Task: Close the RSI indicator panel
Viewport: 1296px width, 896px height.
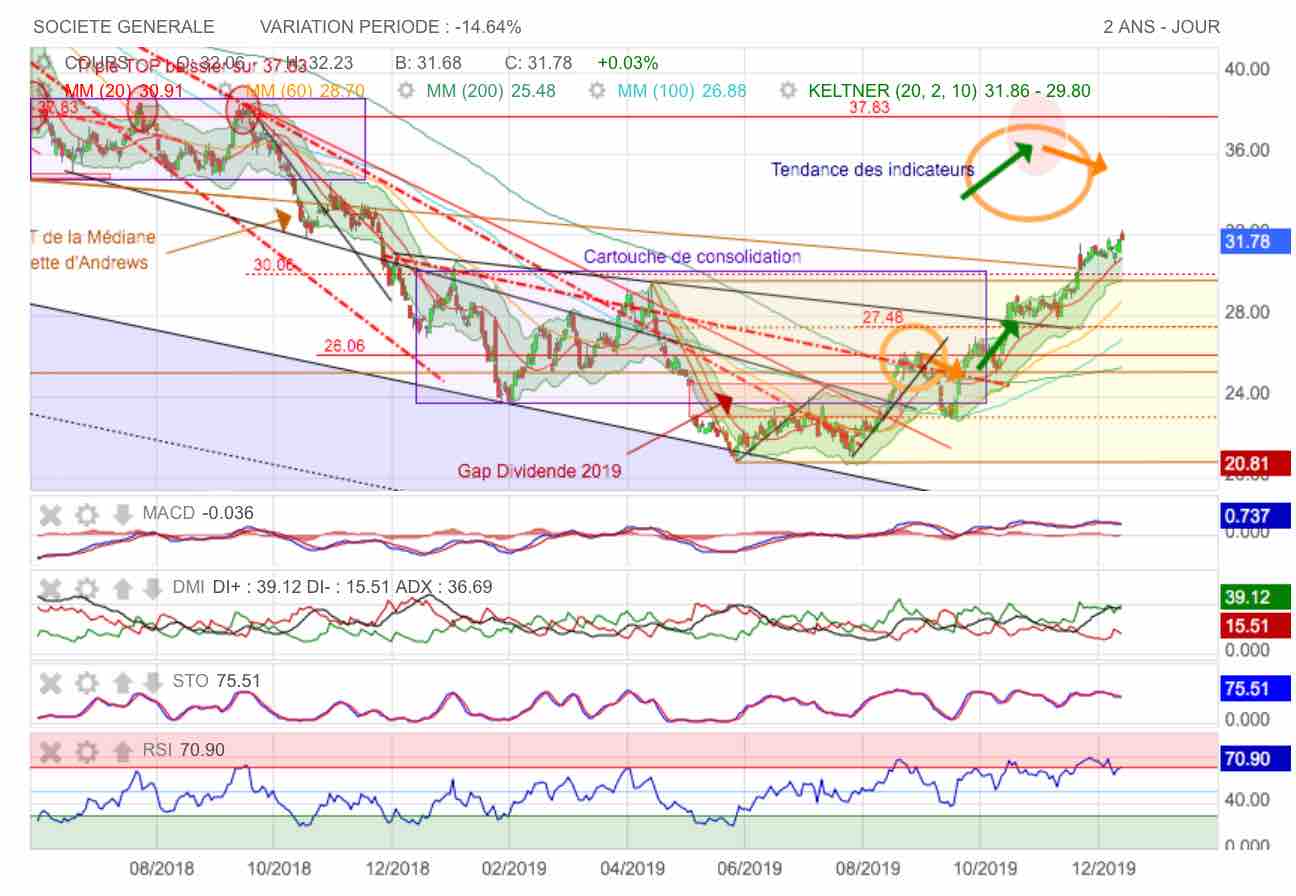Action: [50, 751]
